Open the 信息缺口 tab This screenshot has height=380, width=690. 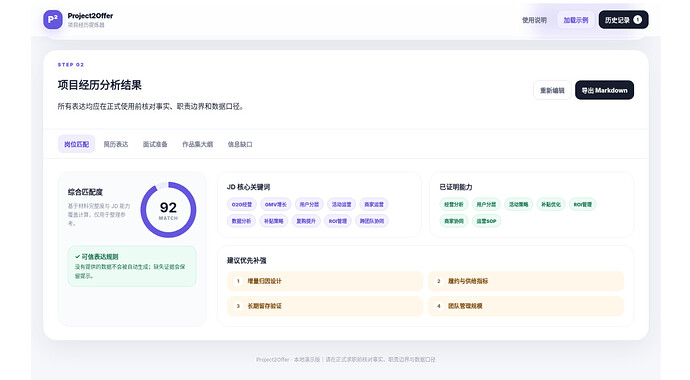click(240, 144)
